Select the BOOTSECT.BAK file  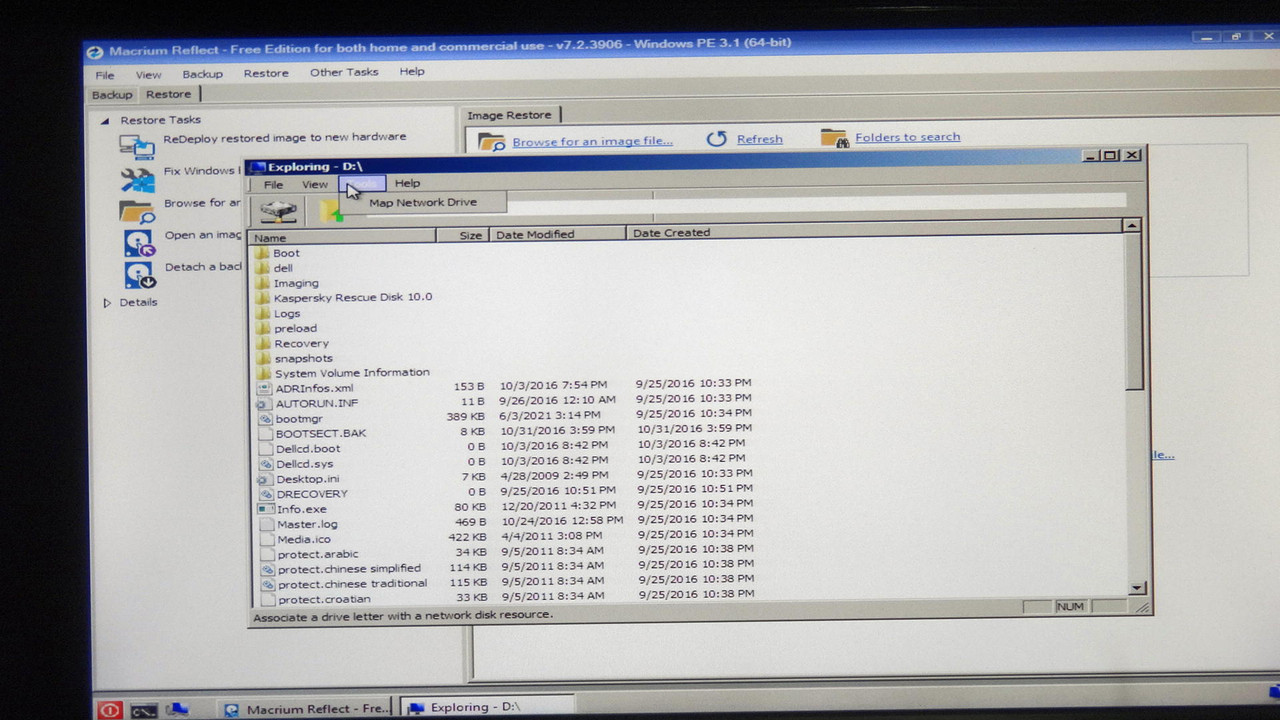tap(312, 433)
